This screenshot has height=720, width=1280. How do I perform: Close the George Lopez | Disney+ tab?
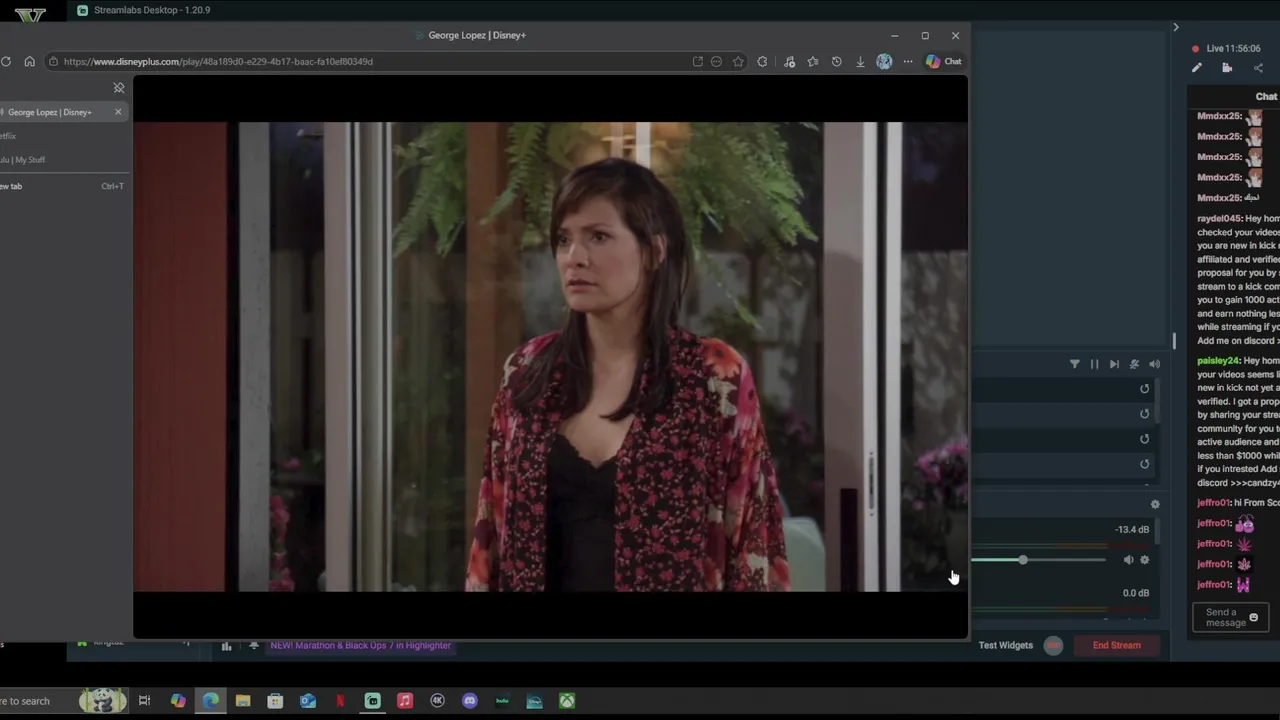pos(118,111)
